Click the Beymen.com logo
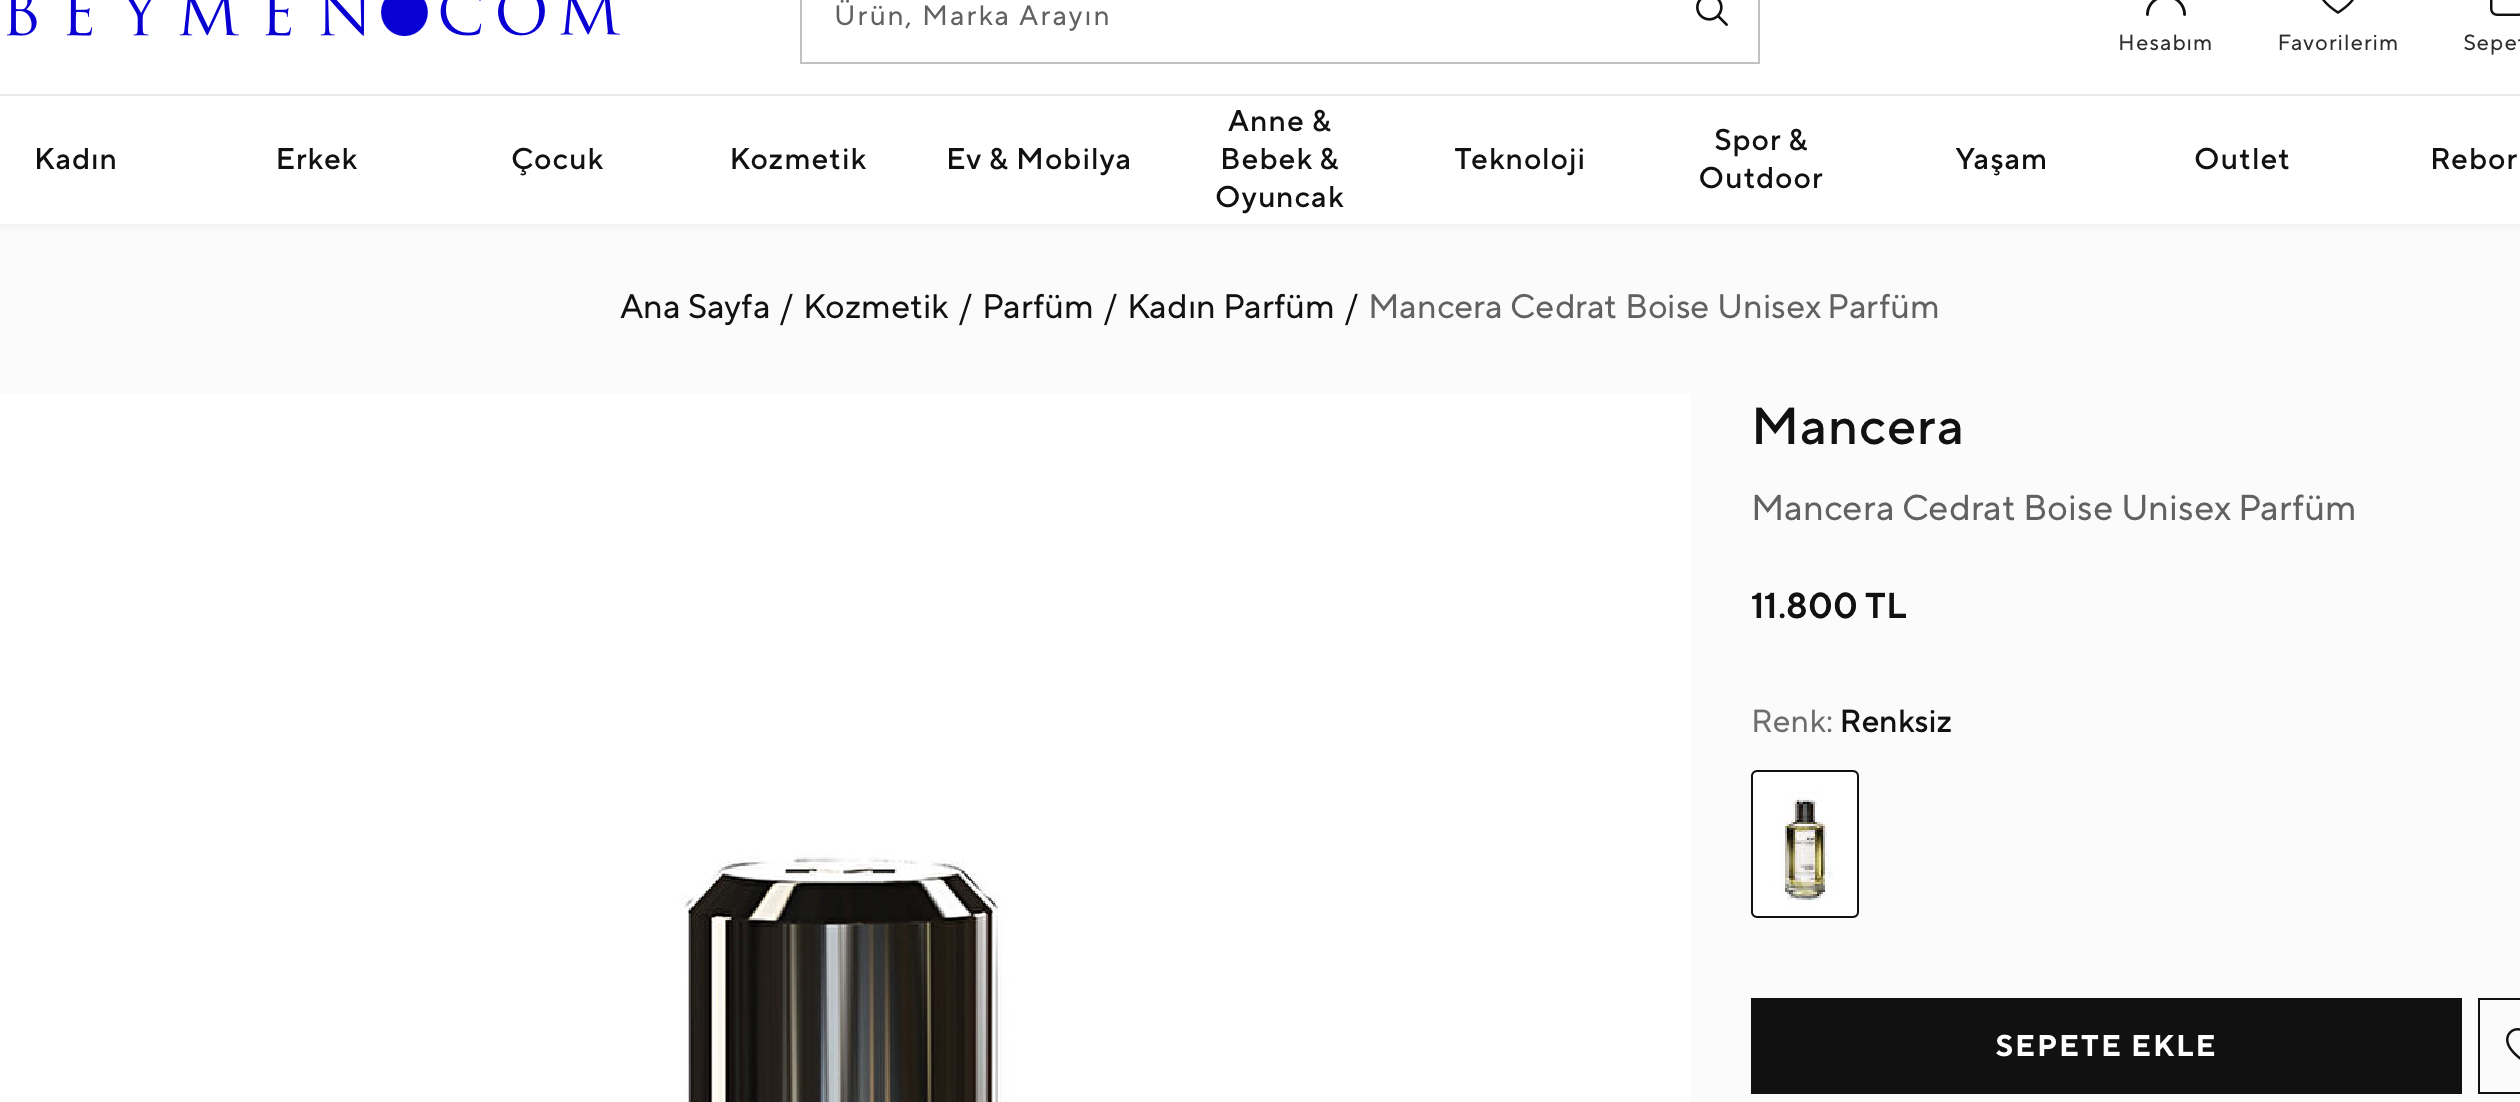The width and height of the screenshot is (2520, 1102). pos(313,18)
